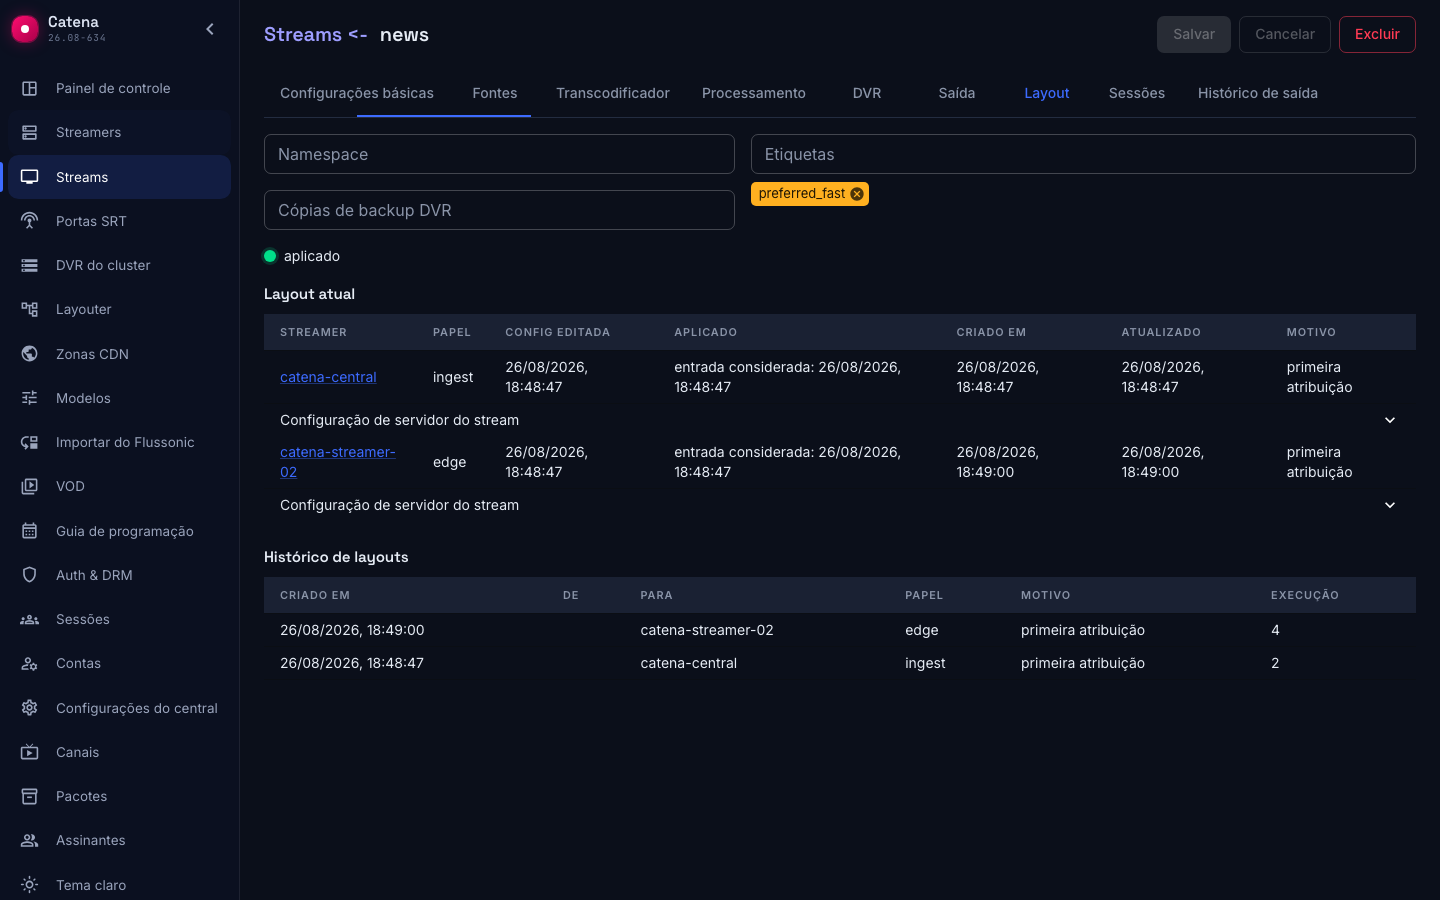The image size is (1440, 900).
Task: Select history row 26/08/2026, 18:49:00
Action: (x=840, y=630)
